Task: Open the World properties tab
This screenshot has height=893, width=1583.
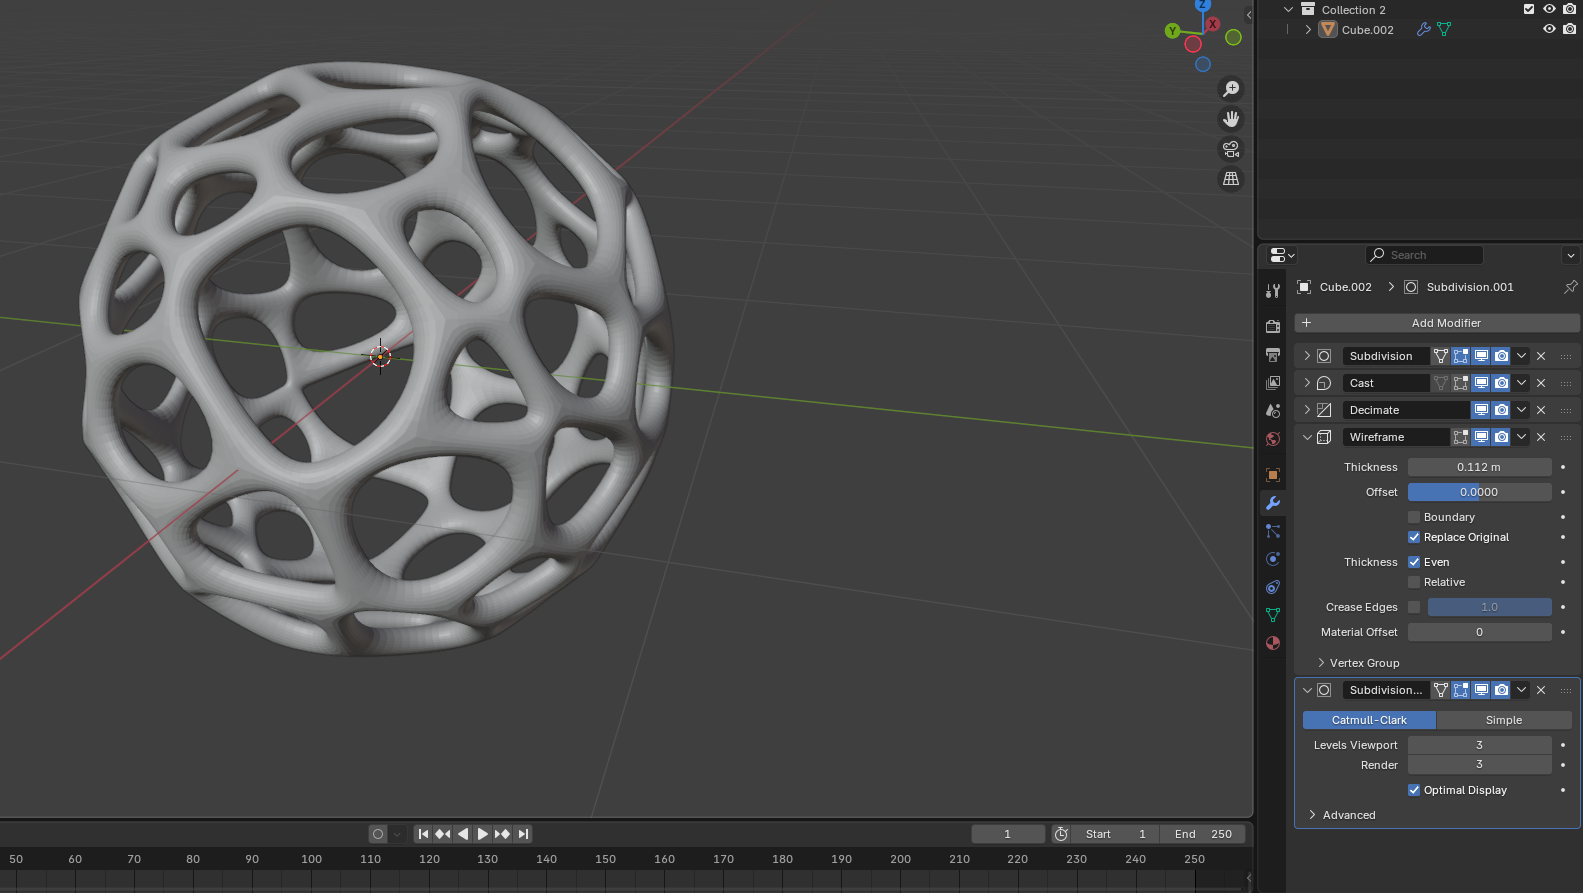Action: point(1273,439)
